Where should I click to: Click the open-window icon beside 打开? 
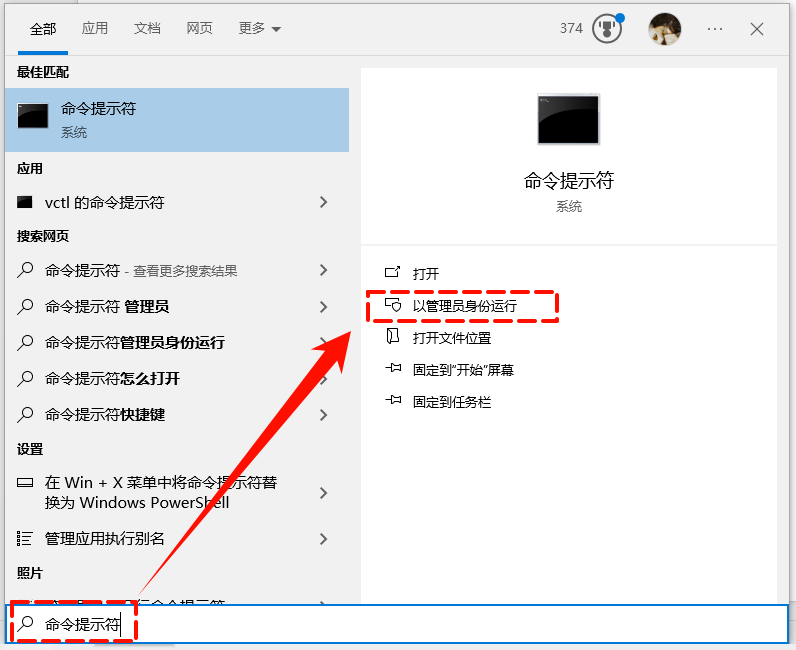(x=392, y=273)
